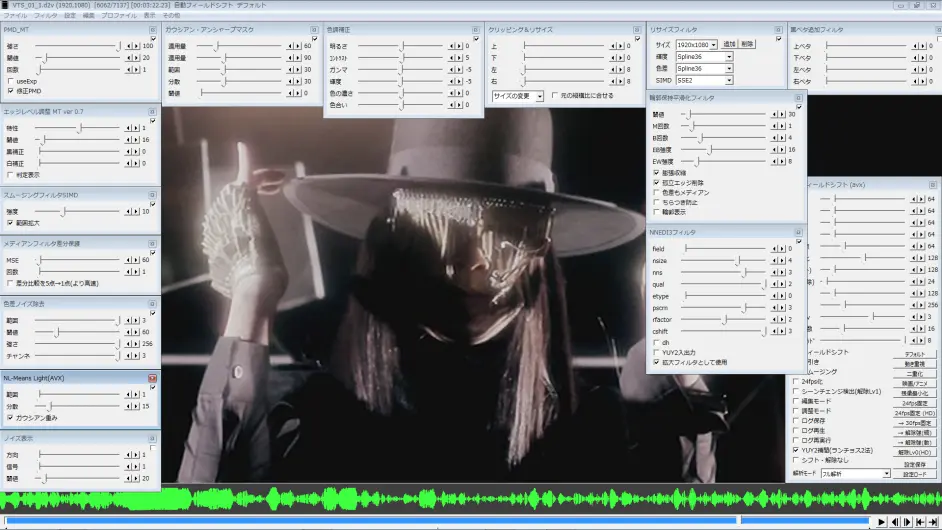Open the ファイル menu

point(15,16)
